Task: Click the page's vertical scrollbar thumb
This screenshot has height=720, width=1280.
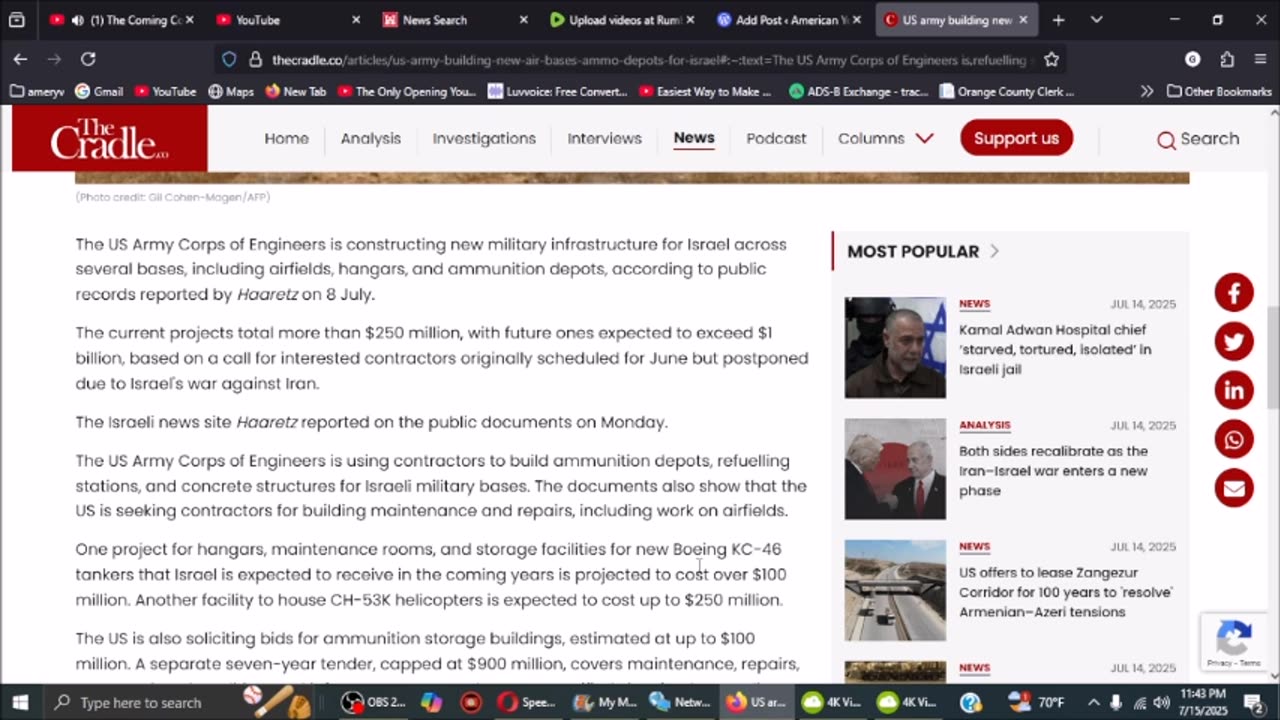Action: click(1273, 357)
